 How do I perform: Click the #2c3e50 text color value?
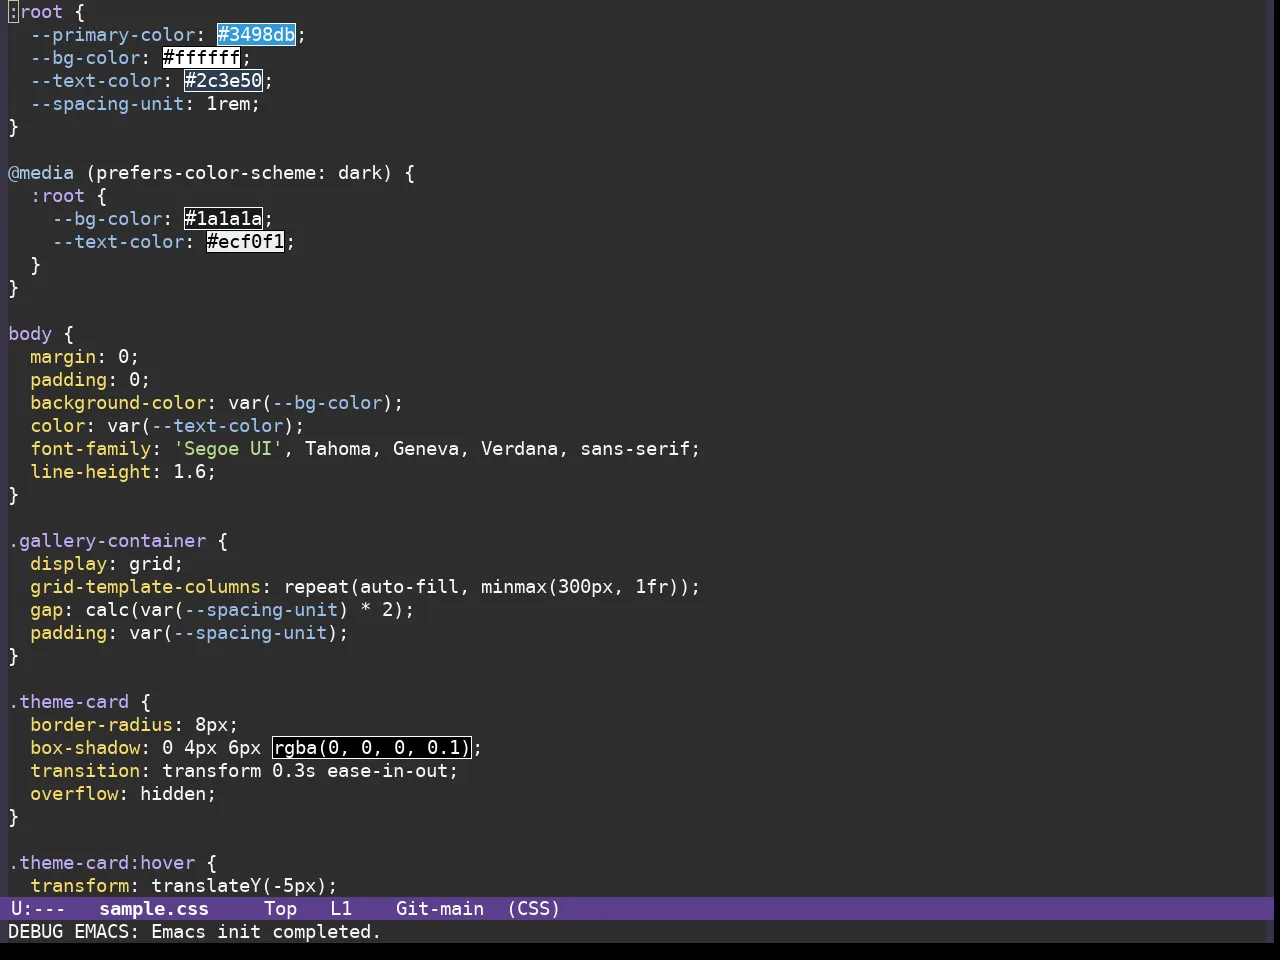[223, 81]
